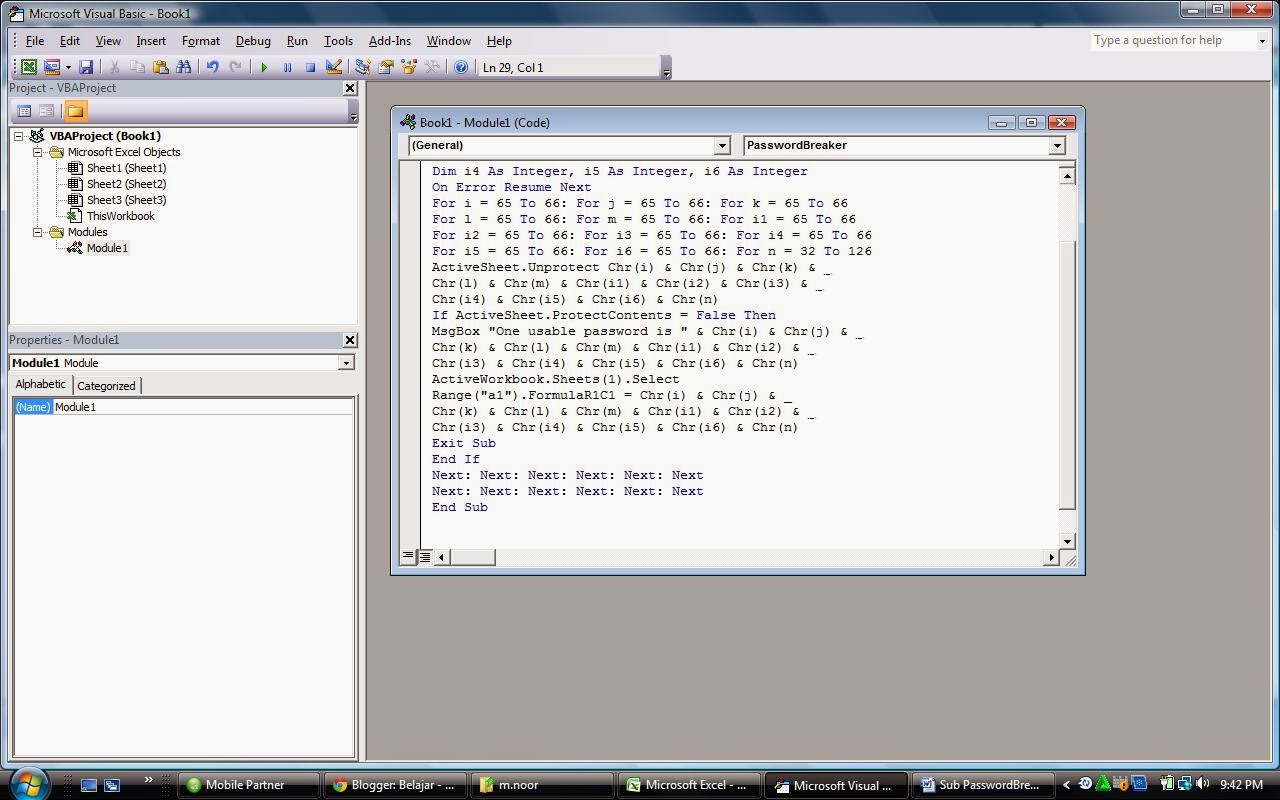Open the Debug menu
The image size is (1280, 800).
(x=253, y=41)
